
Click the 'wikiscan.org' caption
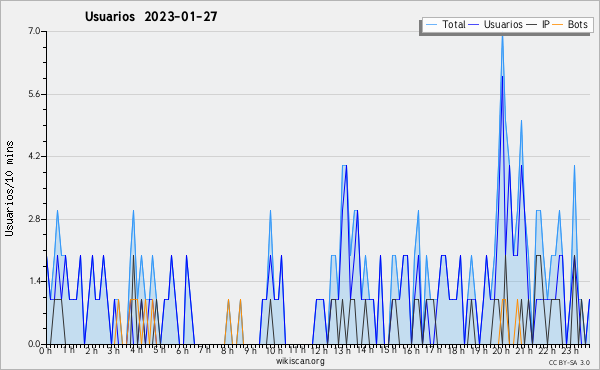300,361
